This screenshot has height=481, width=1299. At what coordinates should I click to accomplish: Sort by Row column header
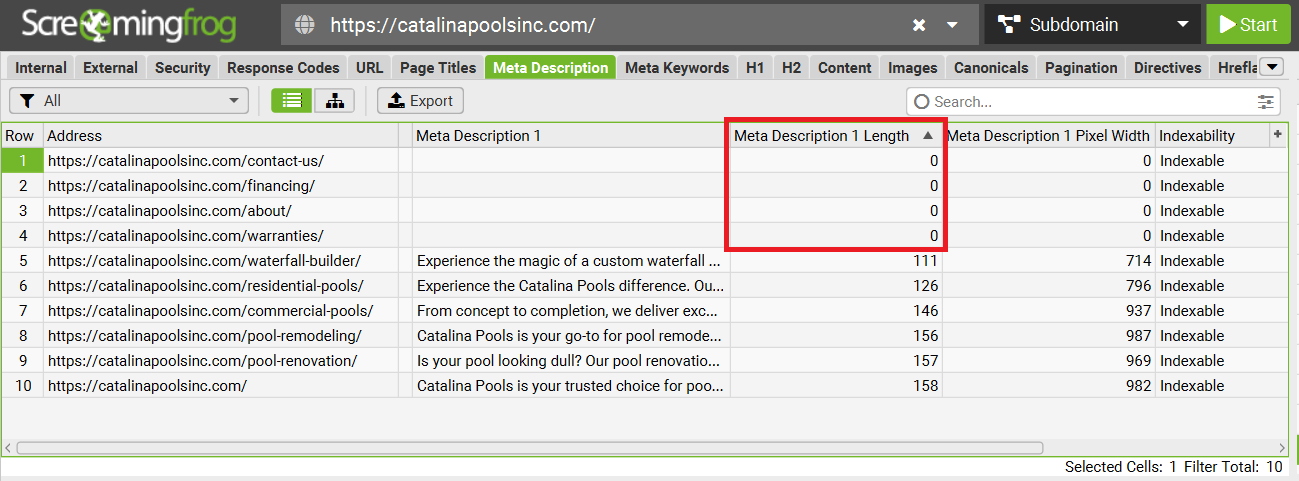22,135
